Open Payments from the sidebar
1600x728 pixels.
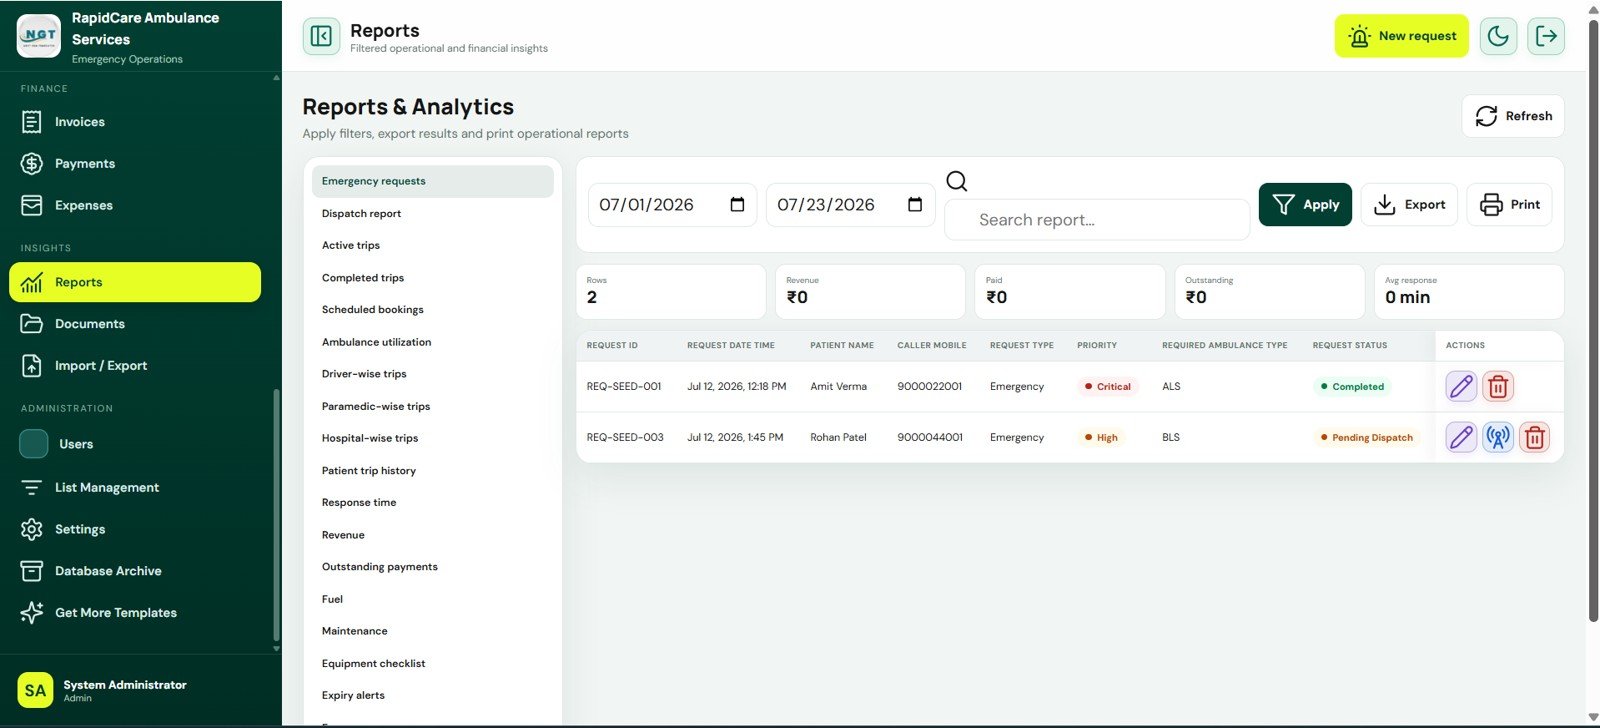pos(135,164)
